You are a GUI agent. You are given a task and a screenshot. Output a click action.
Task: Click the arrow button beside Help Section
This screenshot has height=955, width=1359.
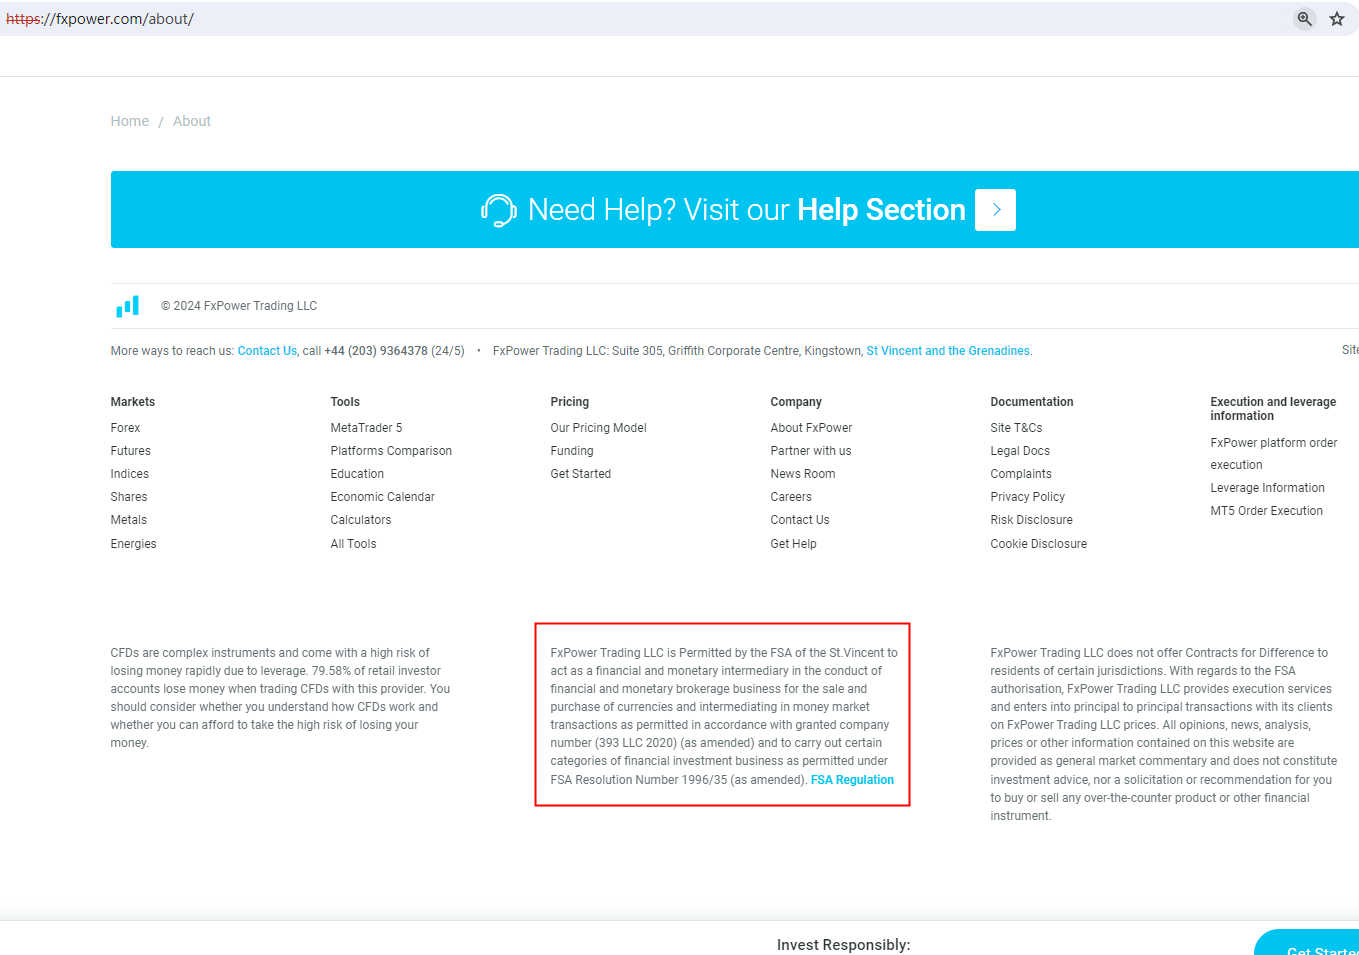pos(995,210)
